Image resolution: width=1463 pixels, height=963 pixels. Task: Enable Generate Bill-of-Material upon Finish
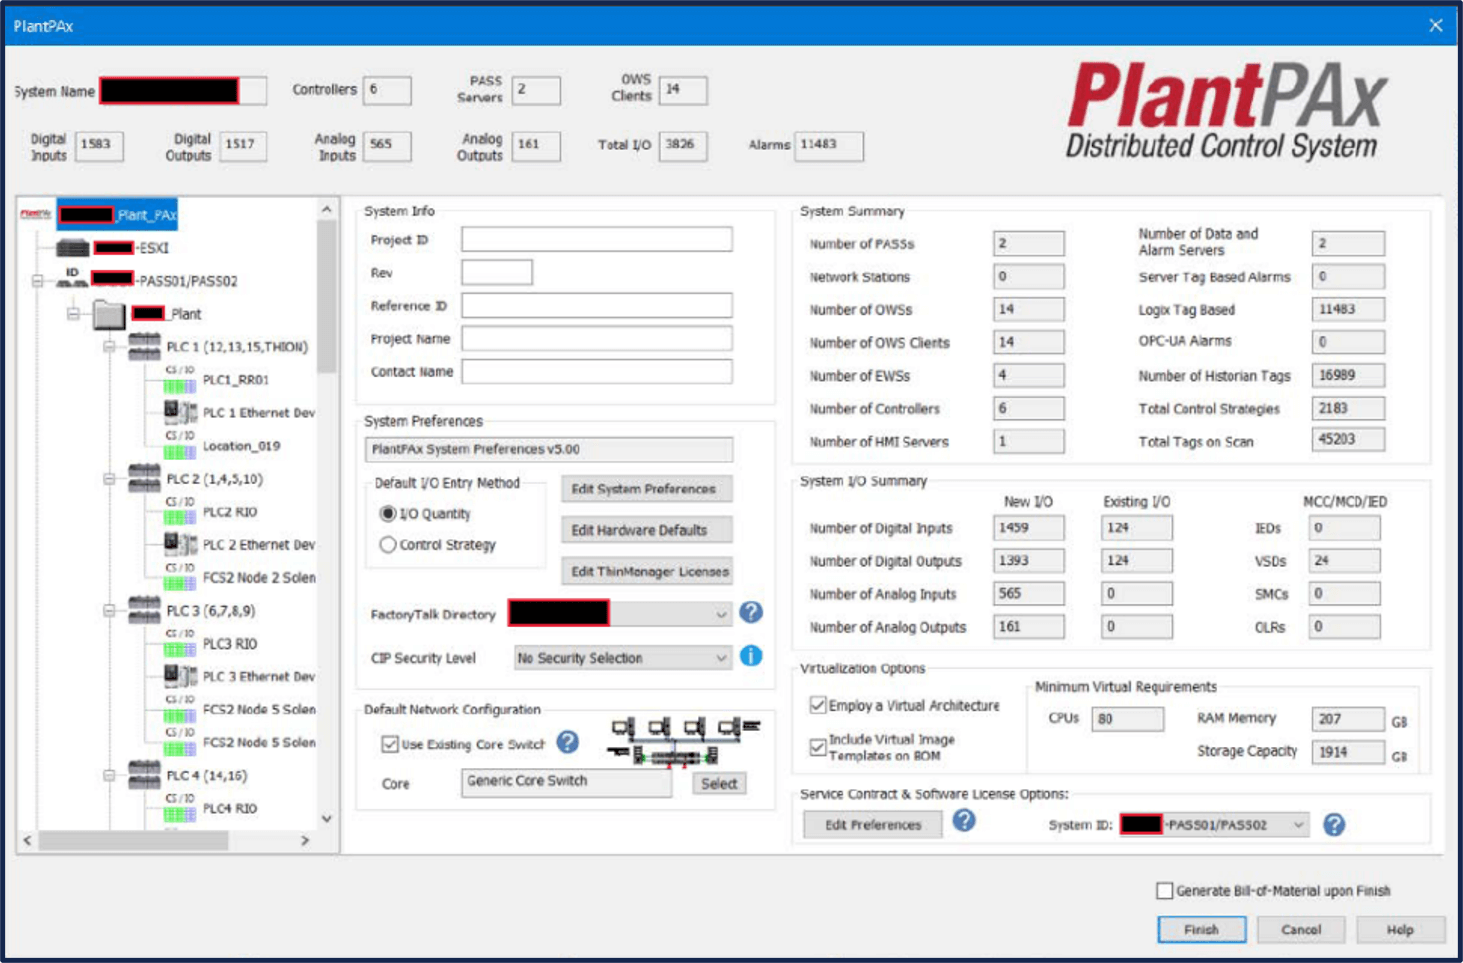tap(1164, 891)
